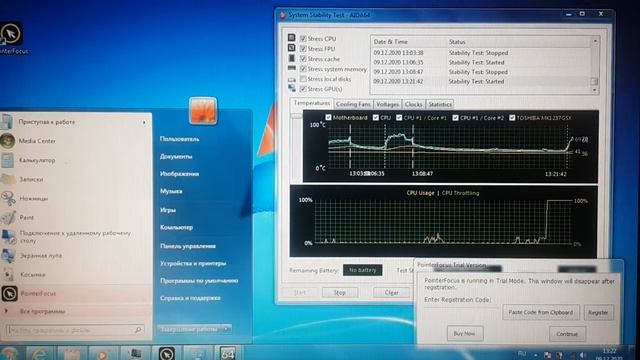Disable the Stress CPU checkbox
The width and height of the screenshot is (640, 360).
(303, 38)
